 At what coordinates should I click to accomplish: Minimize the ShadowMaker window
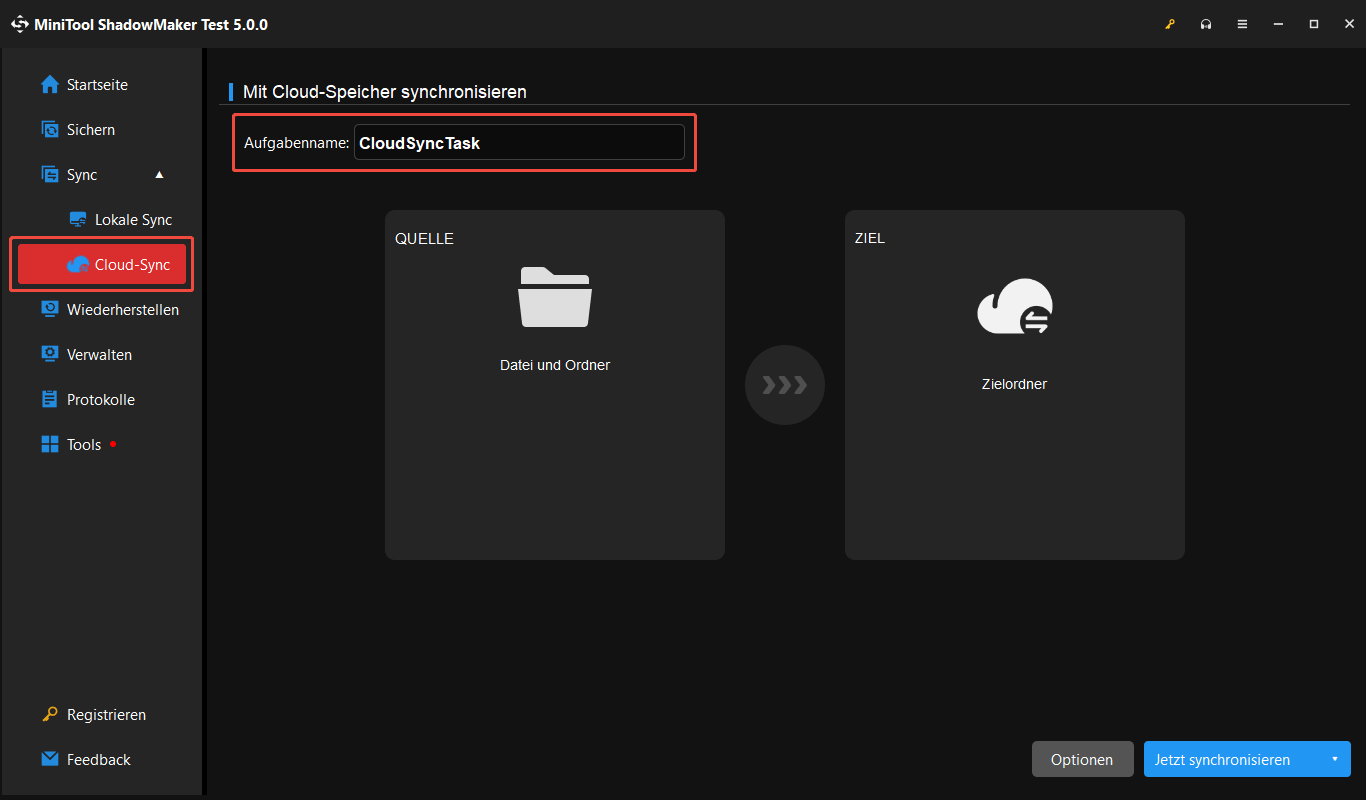click(1278, 24)
